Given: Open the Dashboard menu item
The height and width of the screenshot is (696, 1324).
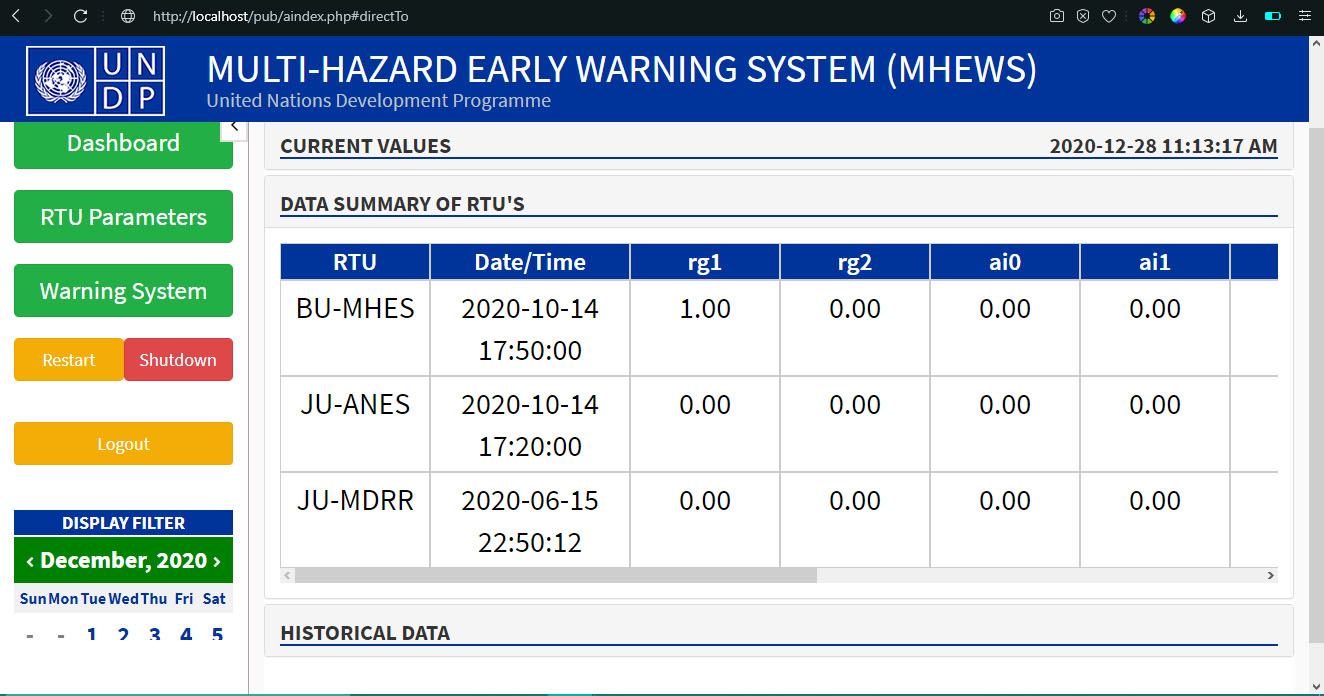Looking at the screenshot, I should 123,144.
